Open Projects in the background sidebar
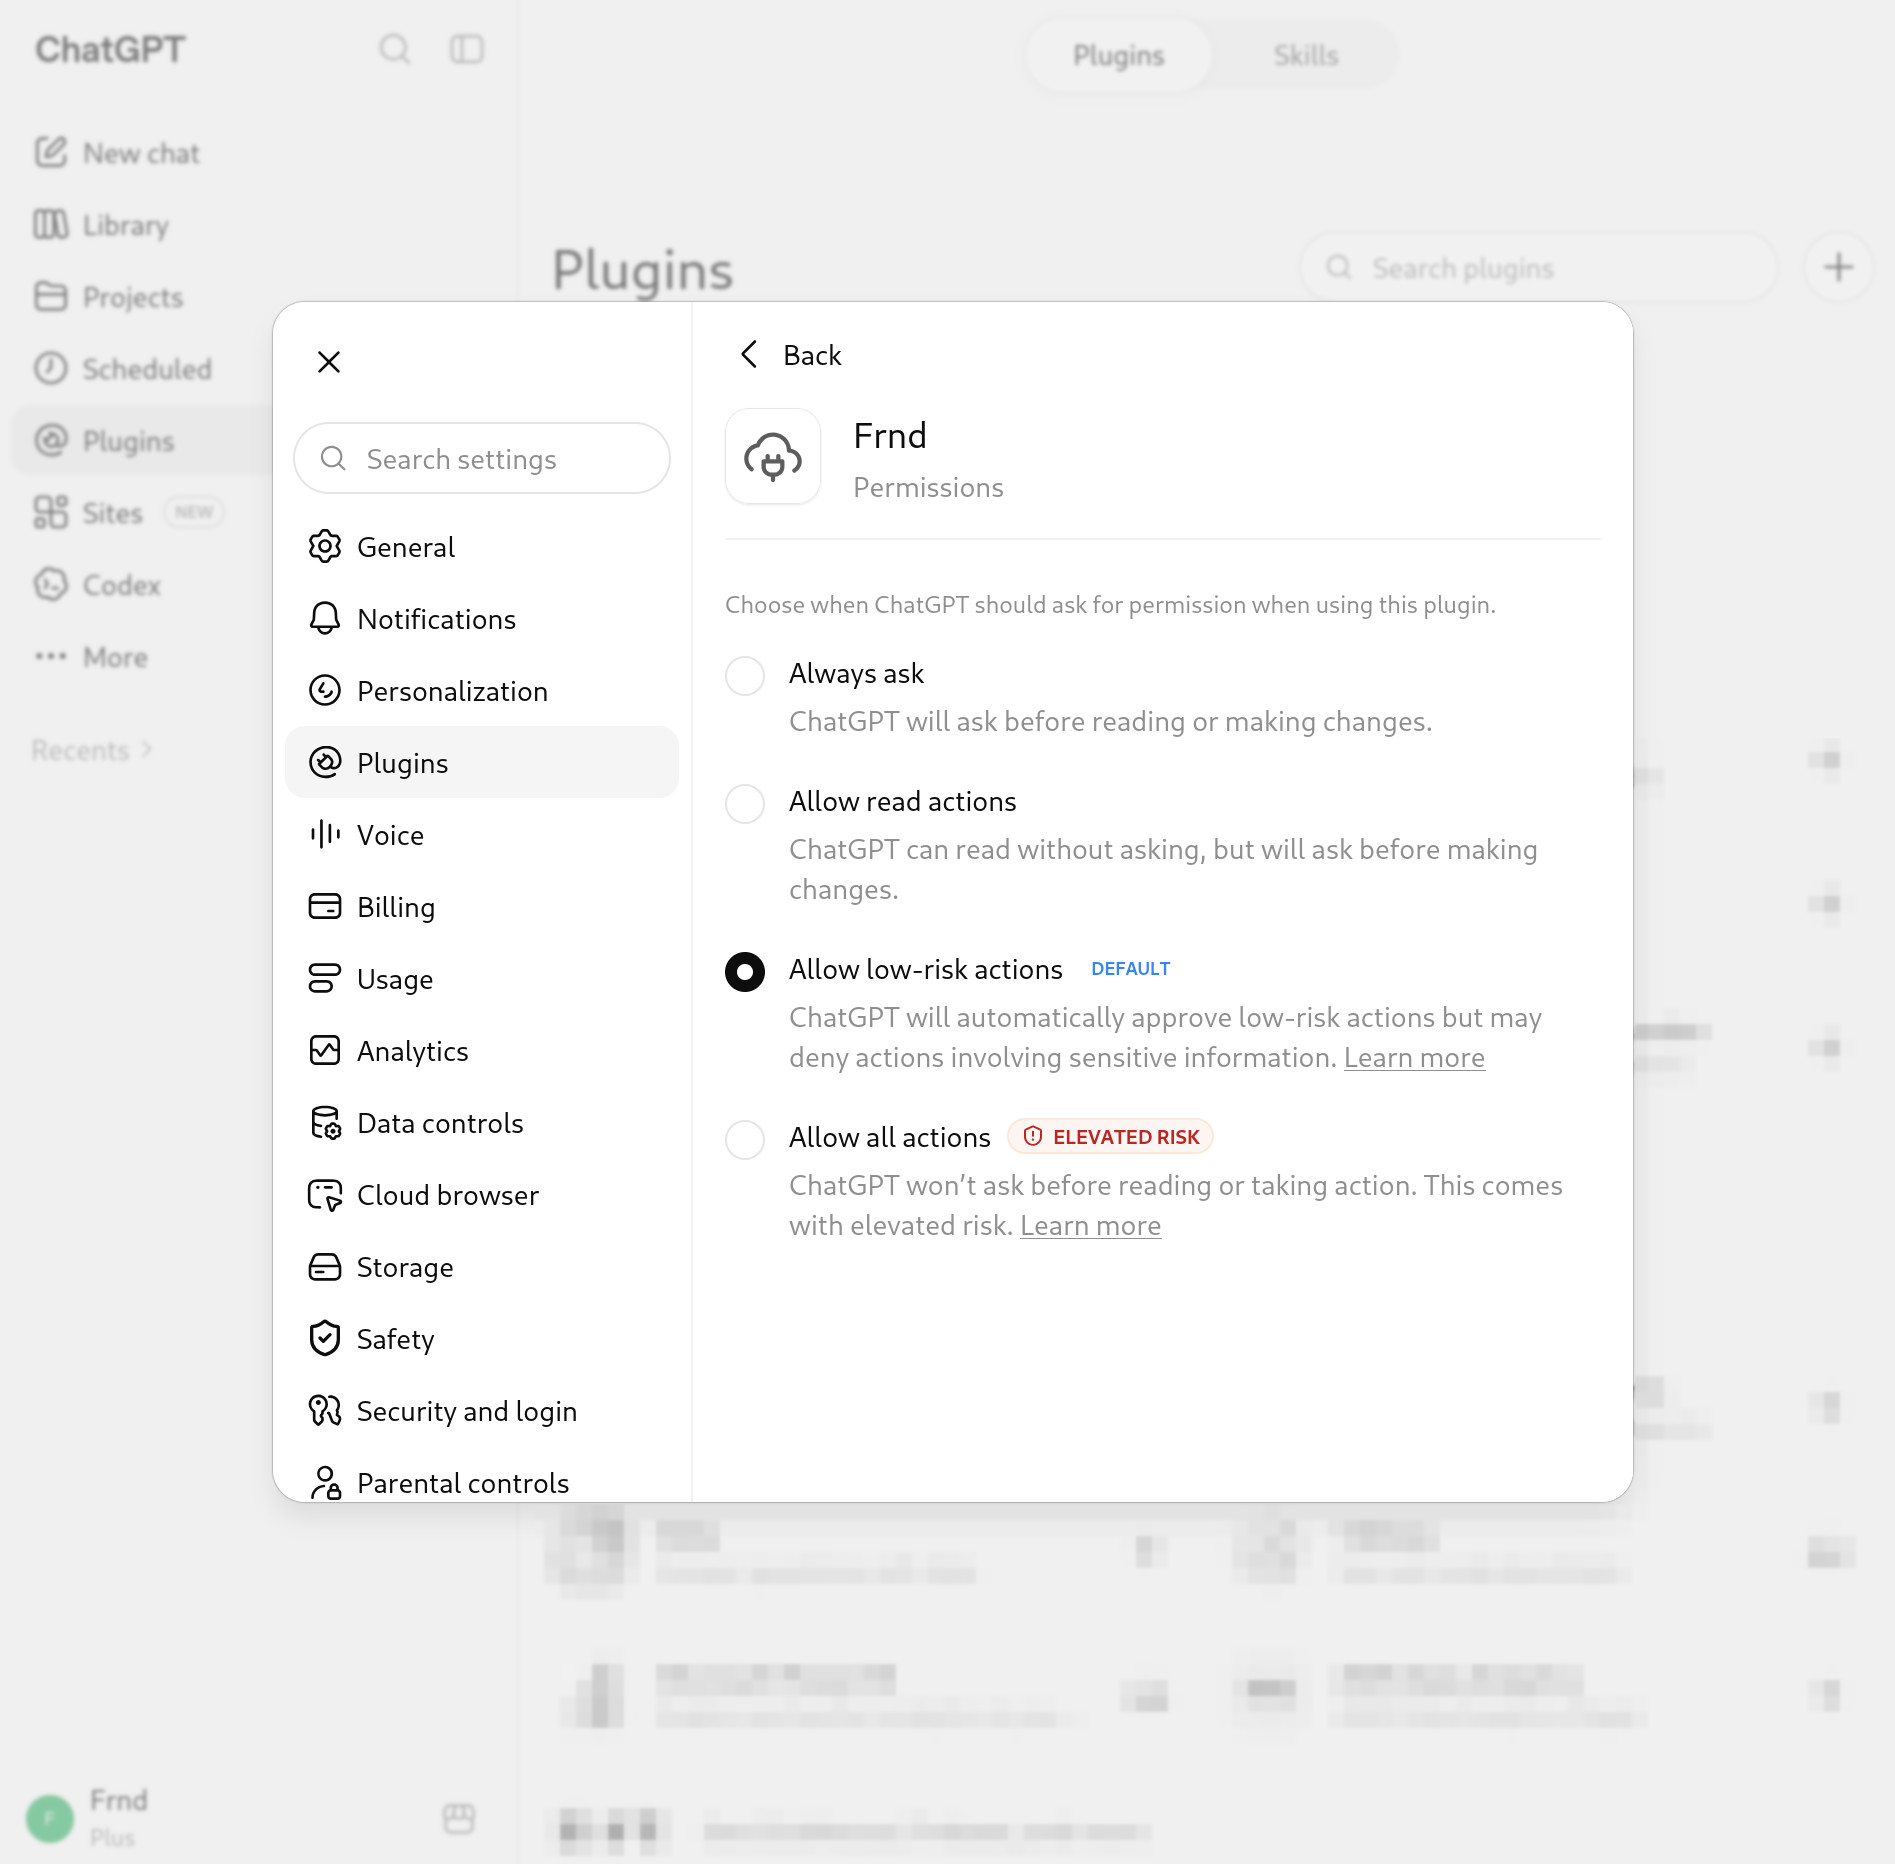The height and width of the screenshot is (1864, 1895). point(109,297)
